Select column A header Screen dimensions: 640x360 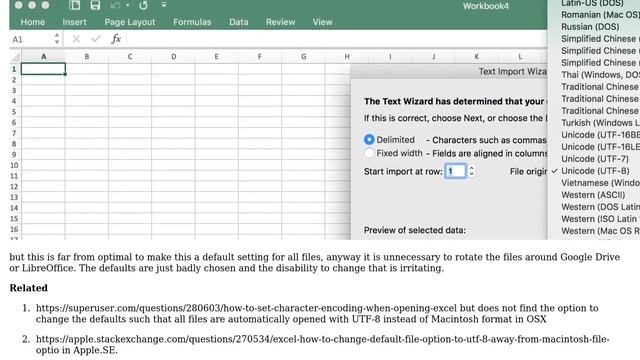[x=43, y=57]
